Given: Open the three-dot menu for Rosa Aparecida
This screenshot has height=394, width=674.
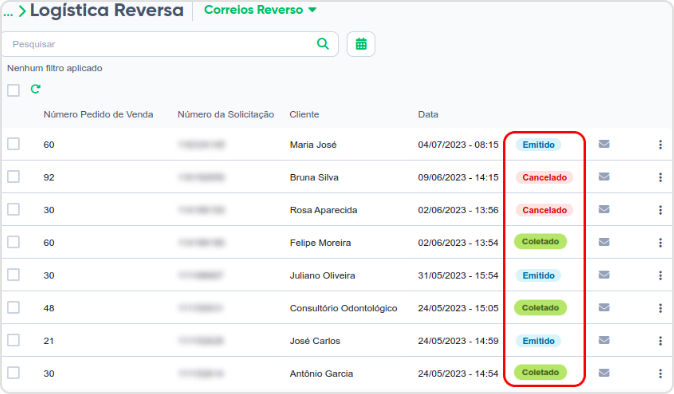Looking at the screenshot, I should point(660,210).
